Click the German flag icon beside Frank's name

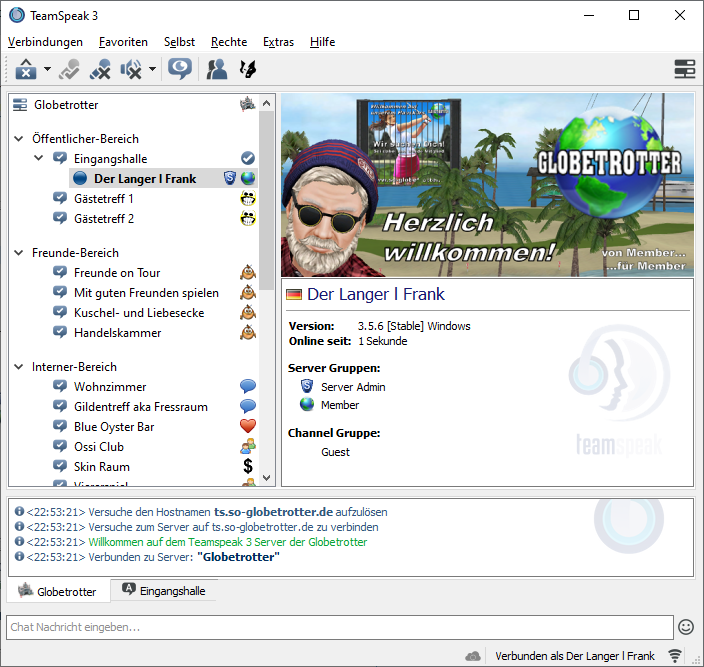294,294
